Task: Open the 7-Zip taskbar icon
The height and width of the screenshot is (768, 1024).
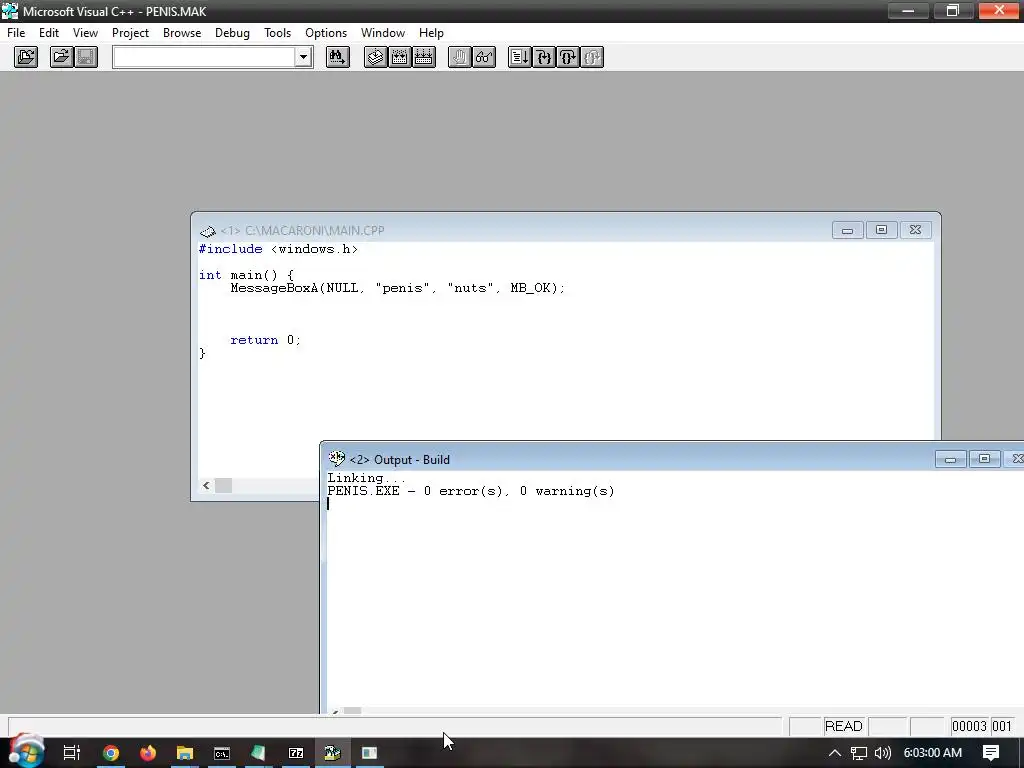Action: pyautogui.click(x=296, y=753)
